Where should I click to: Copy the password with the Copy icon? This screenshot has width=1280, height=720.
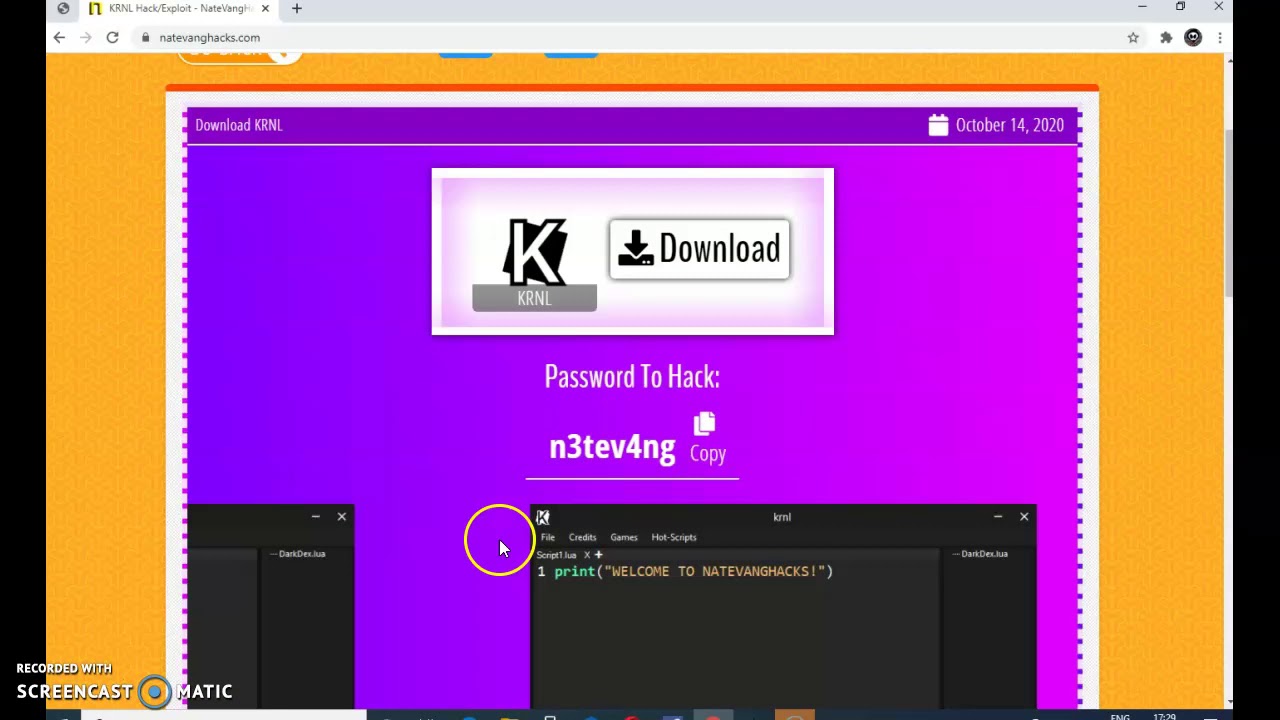click(705, 425)
